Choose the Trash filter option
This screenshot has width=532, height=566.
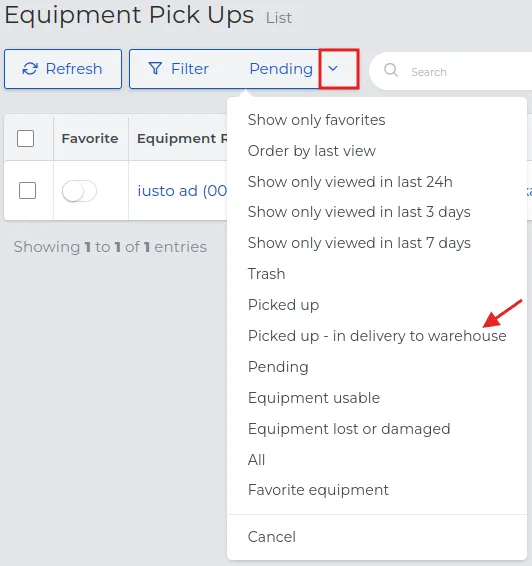(x=266, y=274)
